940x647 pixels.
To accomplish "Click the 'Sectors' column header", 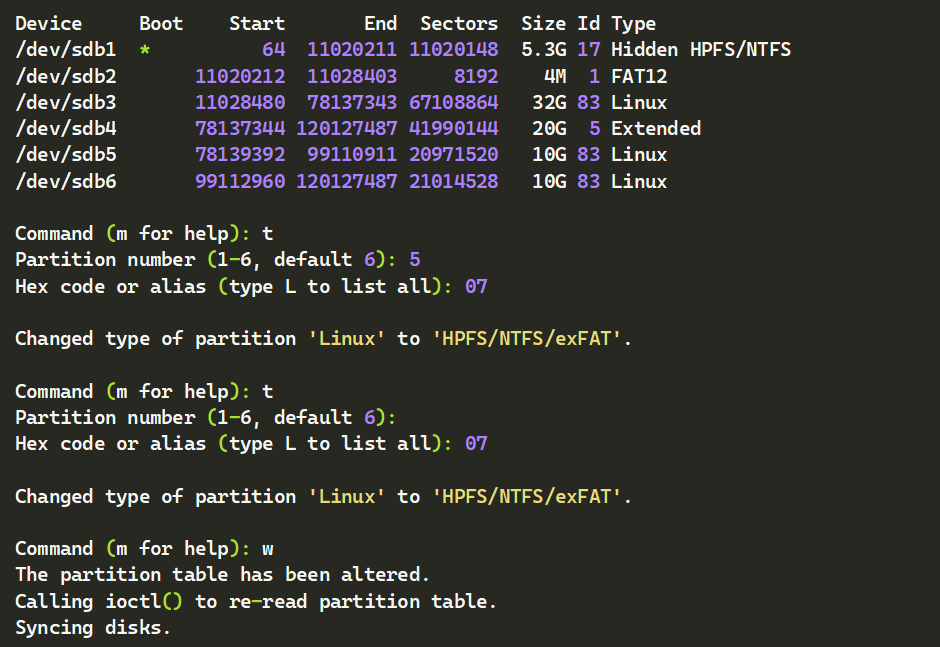I will [459, 23].
